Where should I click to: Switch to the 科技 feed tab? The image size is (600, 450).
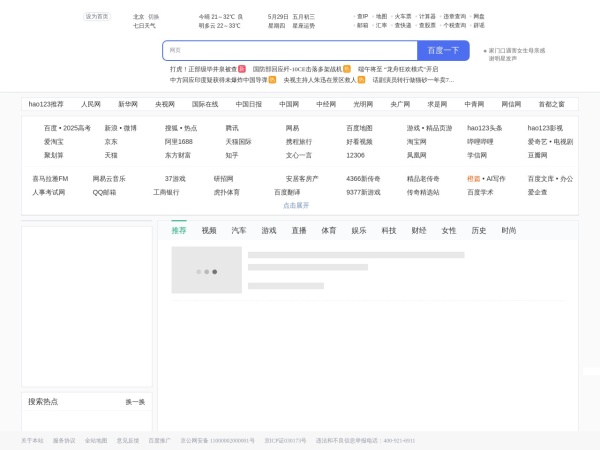pos(389,230)
